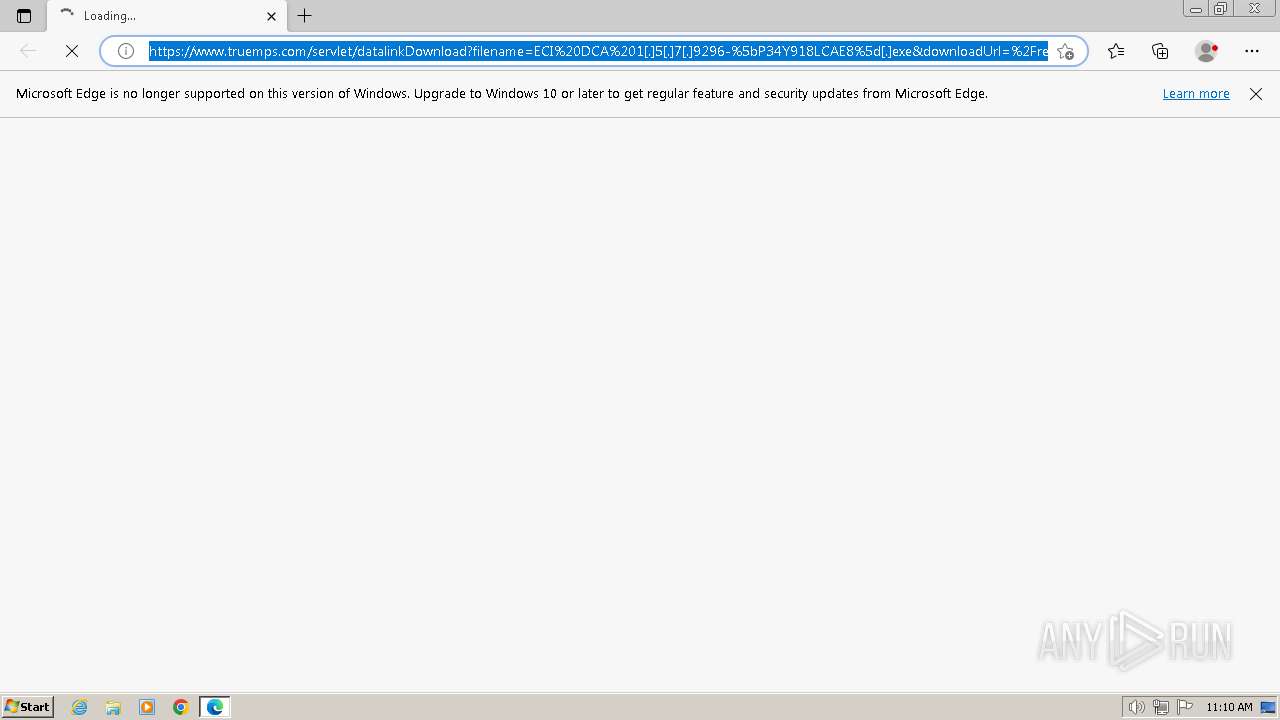This screenshot has height=720, width=1280.
Task: Open a new tab with plus button
Action: click(x=305, y=16)
